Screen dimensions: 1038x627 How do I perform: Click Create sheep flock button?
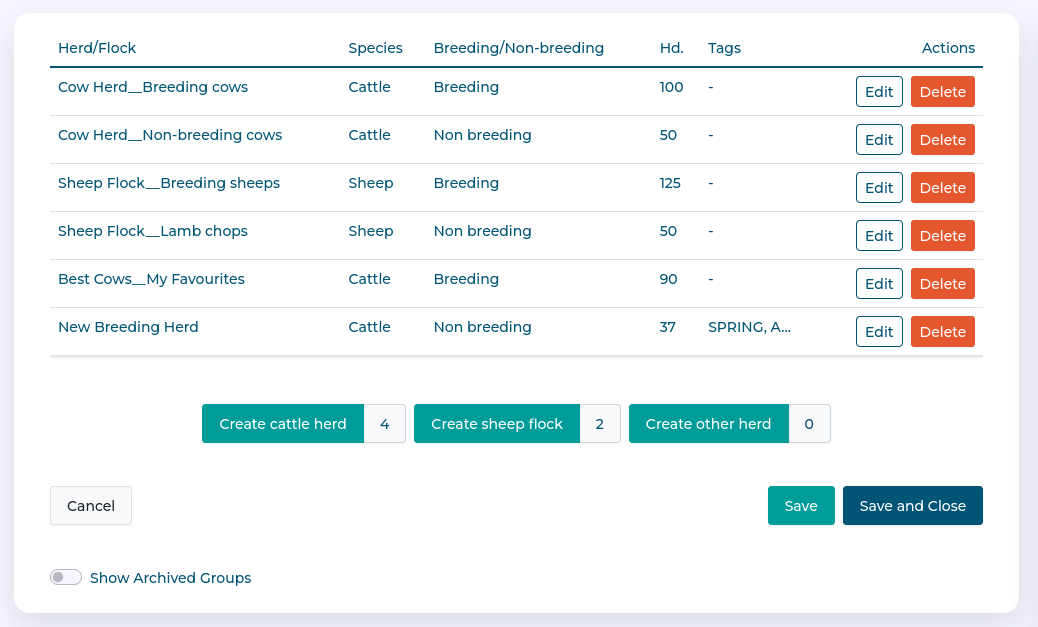pos(497,424)
